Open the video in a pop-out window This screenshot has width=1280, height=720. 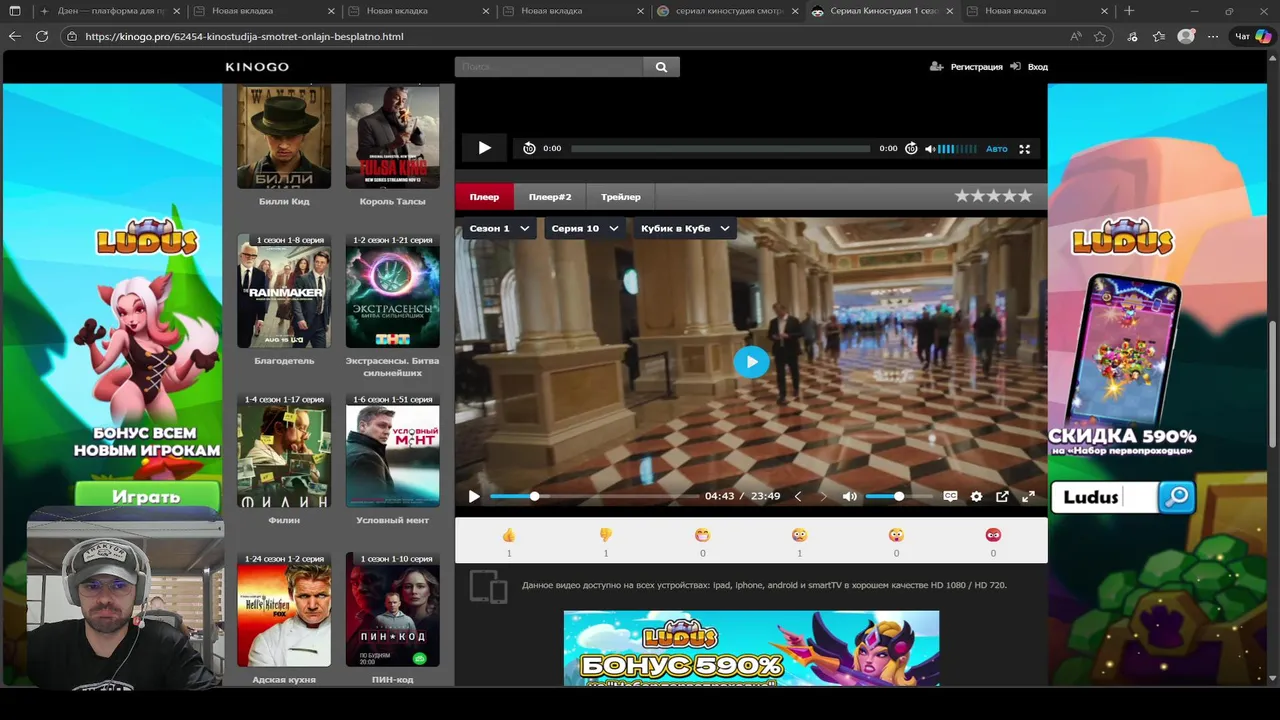[1002, 496]
